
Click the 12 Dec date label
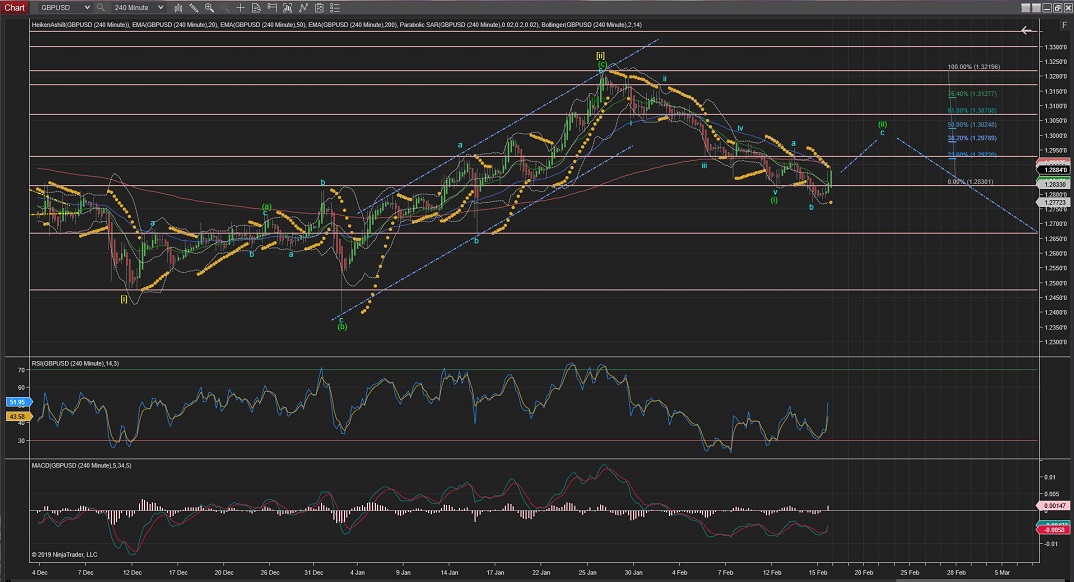(132, 572)
